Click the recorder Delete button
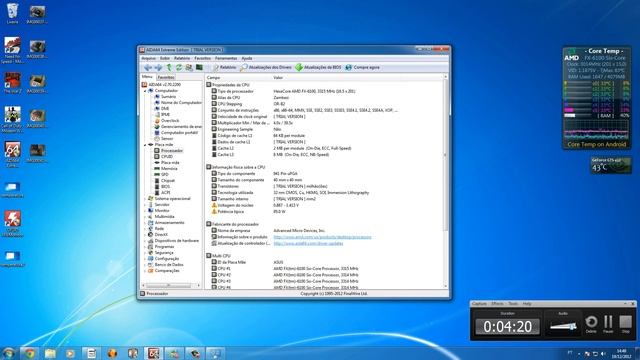Image resolution: width=640 pixels, height=360 pixels. 591,323
